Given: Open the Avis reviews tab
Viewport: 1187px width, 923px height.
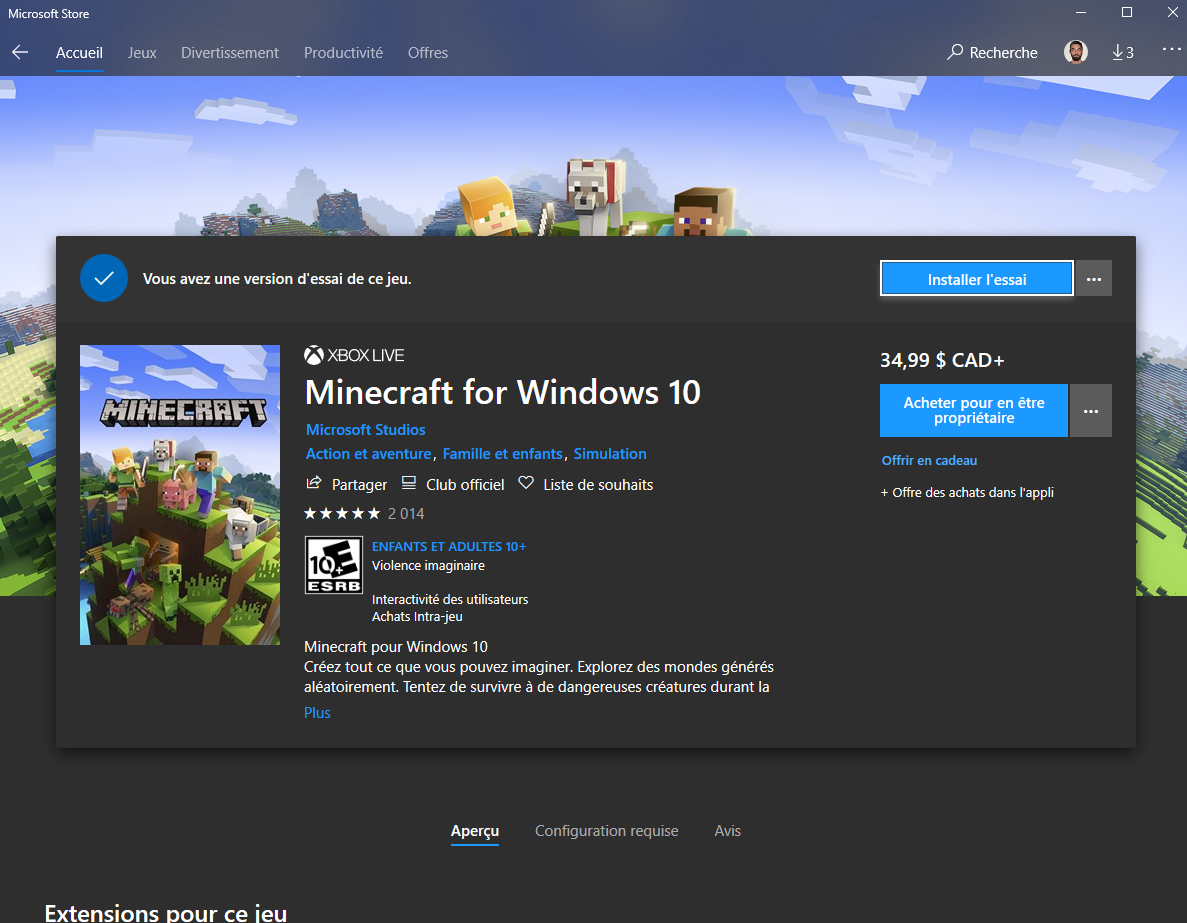Looking at the screenshot, I should tap(727, 831).
